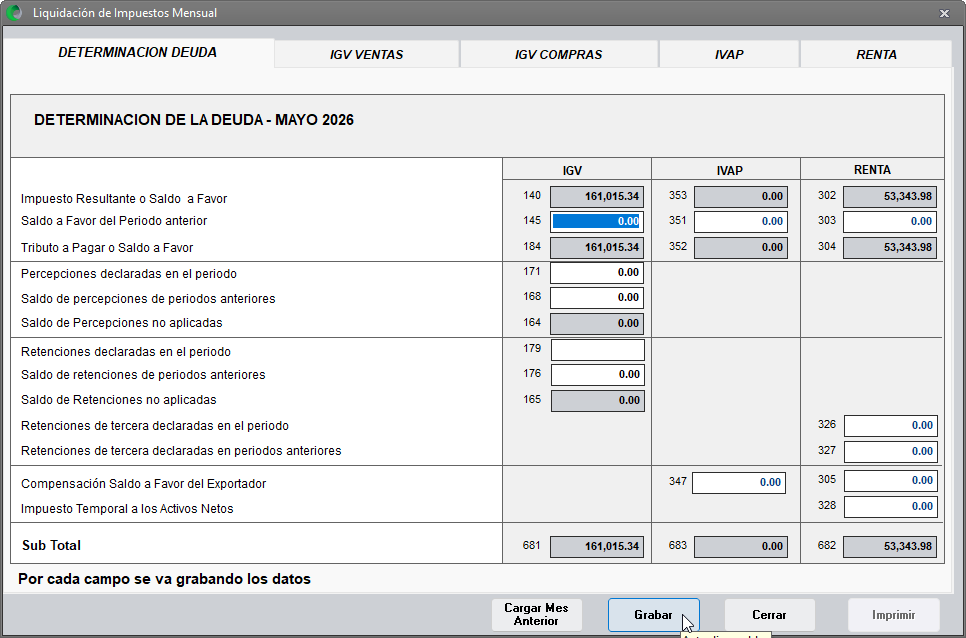Image resolution: width=966 pixels, height=638 pixels.
Task: Click field 351 IVAP saldo anterior
Action: 741,221
